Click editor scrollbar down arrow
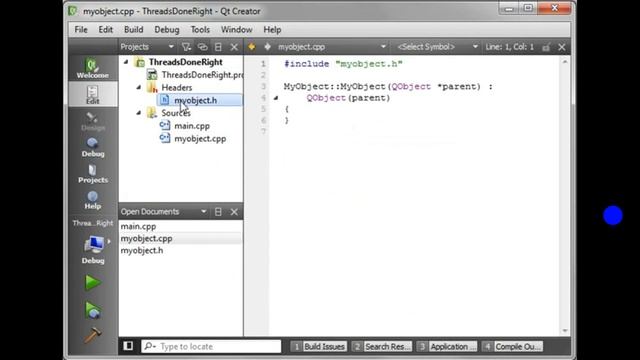Viewport: 640px width, 360px height. (565, 331)
